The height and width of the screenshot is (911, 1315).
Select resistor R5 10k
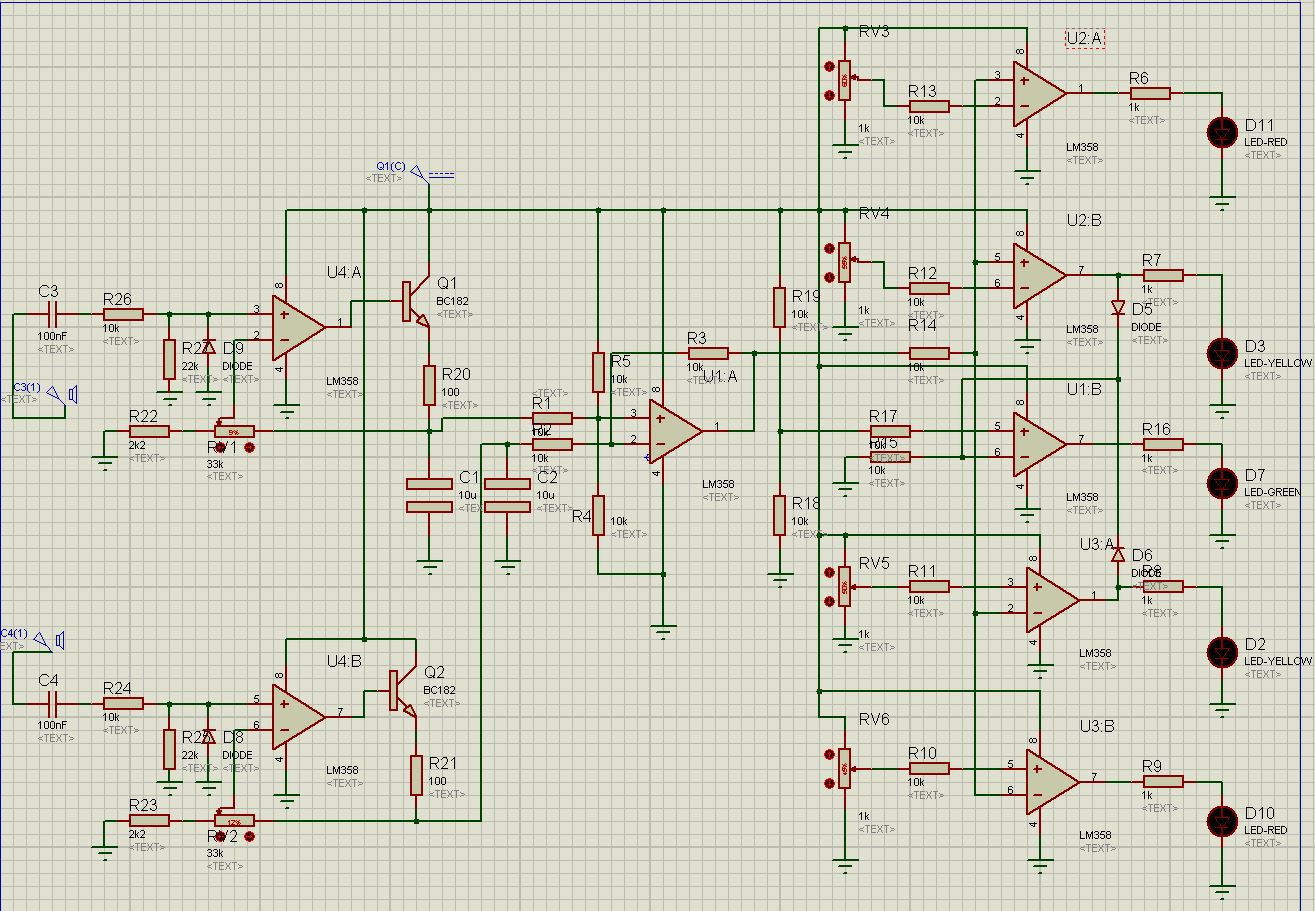(x=597, y=372)
